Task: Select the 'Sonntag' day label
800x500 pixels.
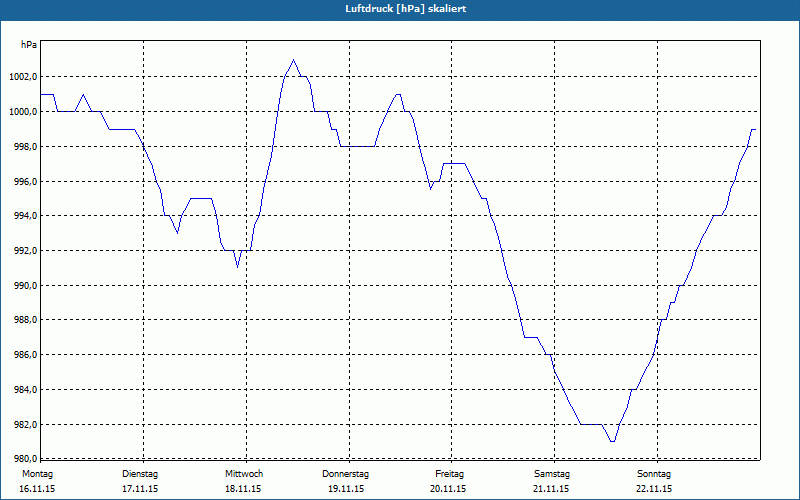Action: click(x=654, y=474)
